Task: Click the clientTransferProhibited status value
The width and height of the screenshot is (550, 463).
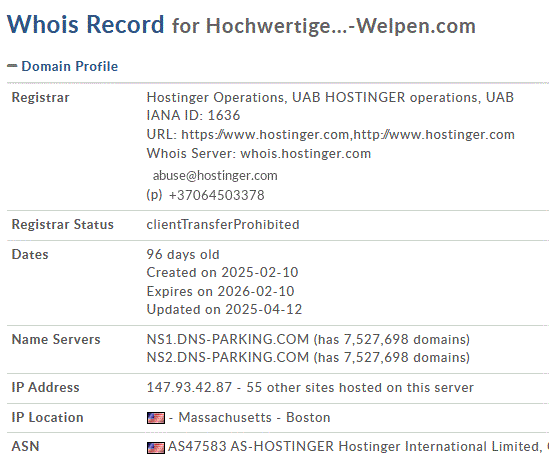Action: point(223,224)
